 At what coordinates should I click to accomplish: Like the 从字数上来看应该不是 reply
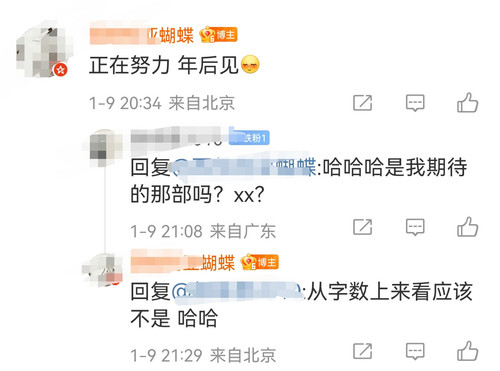coord(467,351)
